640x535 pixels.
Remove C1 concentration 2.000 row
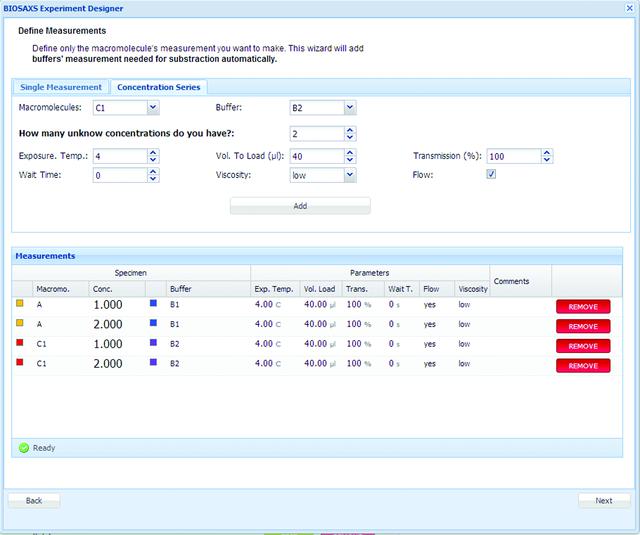pos(583,366)
